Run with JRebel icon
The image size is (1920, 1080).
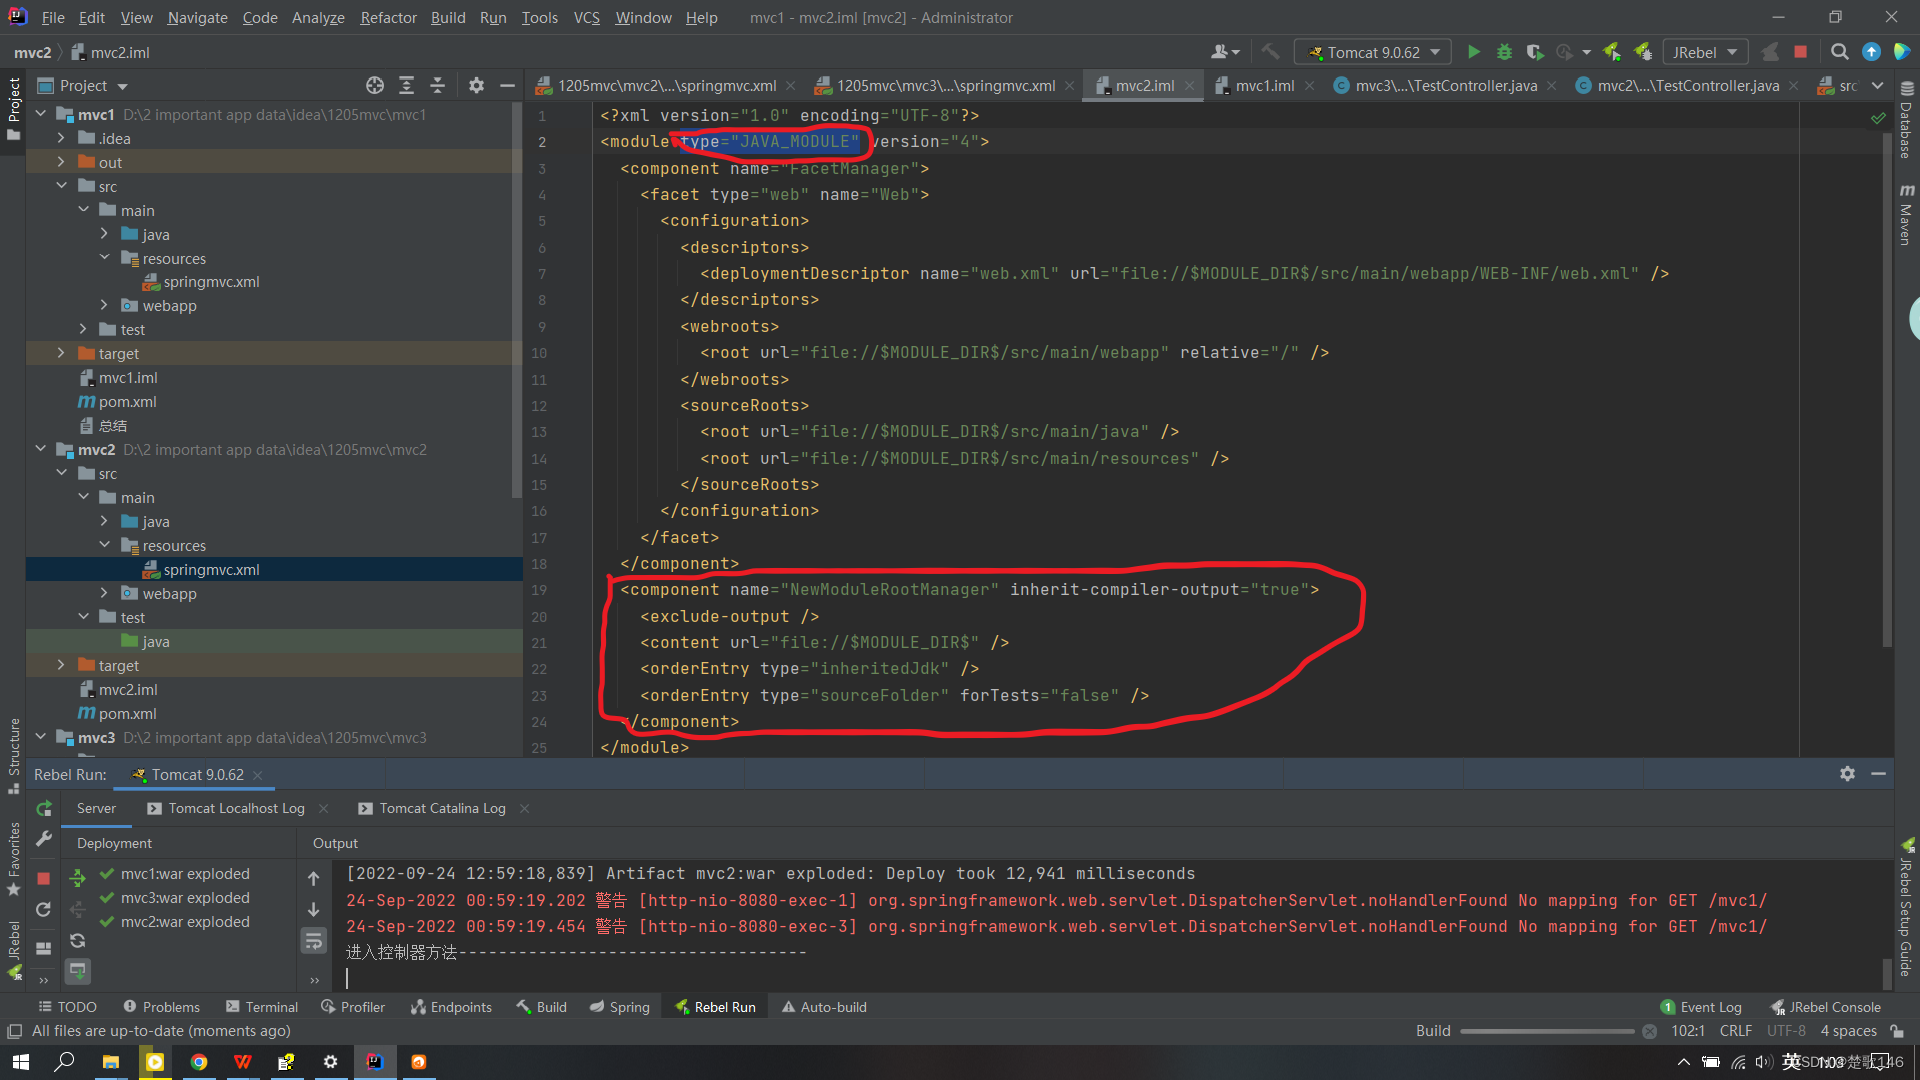tap(1612, 51)
